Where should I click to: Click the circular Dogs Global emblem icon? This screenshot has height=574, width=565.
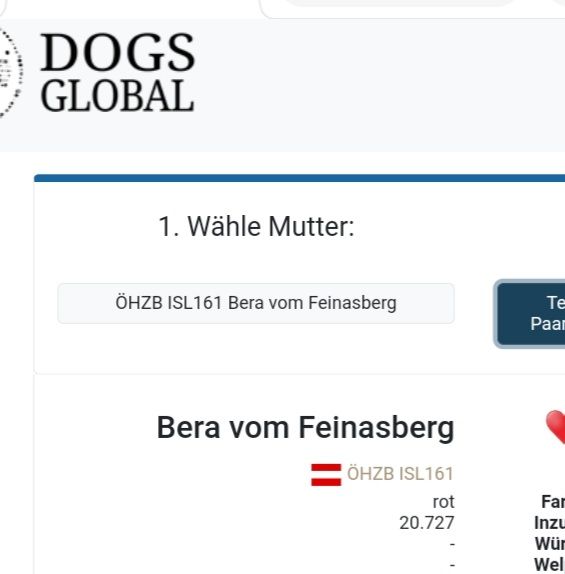click(10, 72)
